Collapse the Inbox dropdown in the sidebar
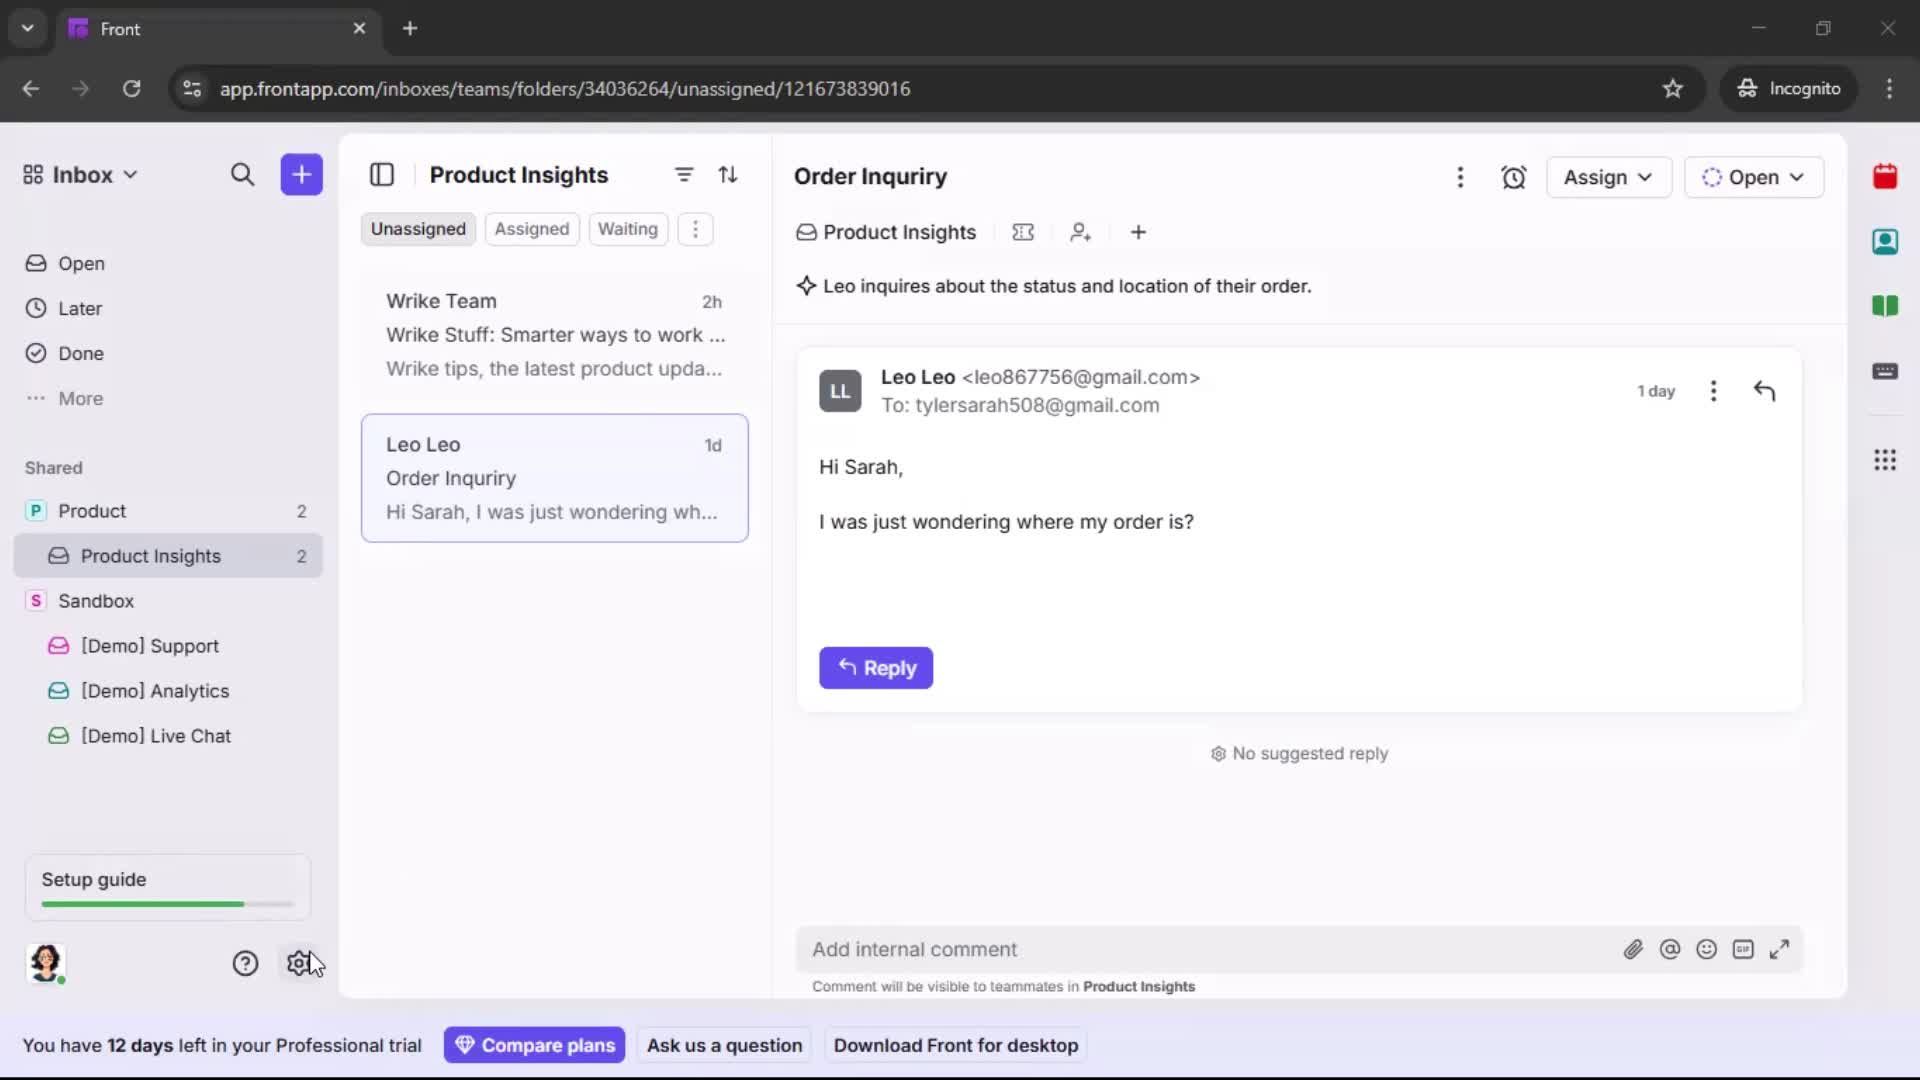 [x=130, y=174]
